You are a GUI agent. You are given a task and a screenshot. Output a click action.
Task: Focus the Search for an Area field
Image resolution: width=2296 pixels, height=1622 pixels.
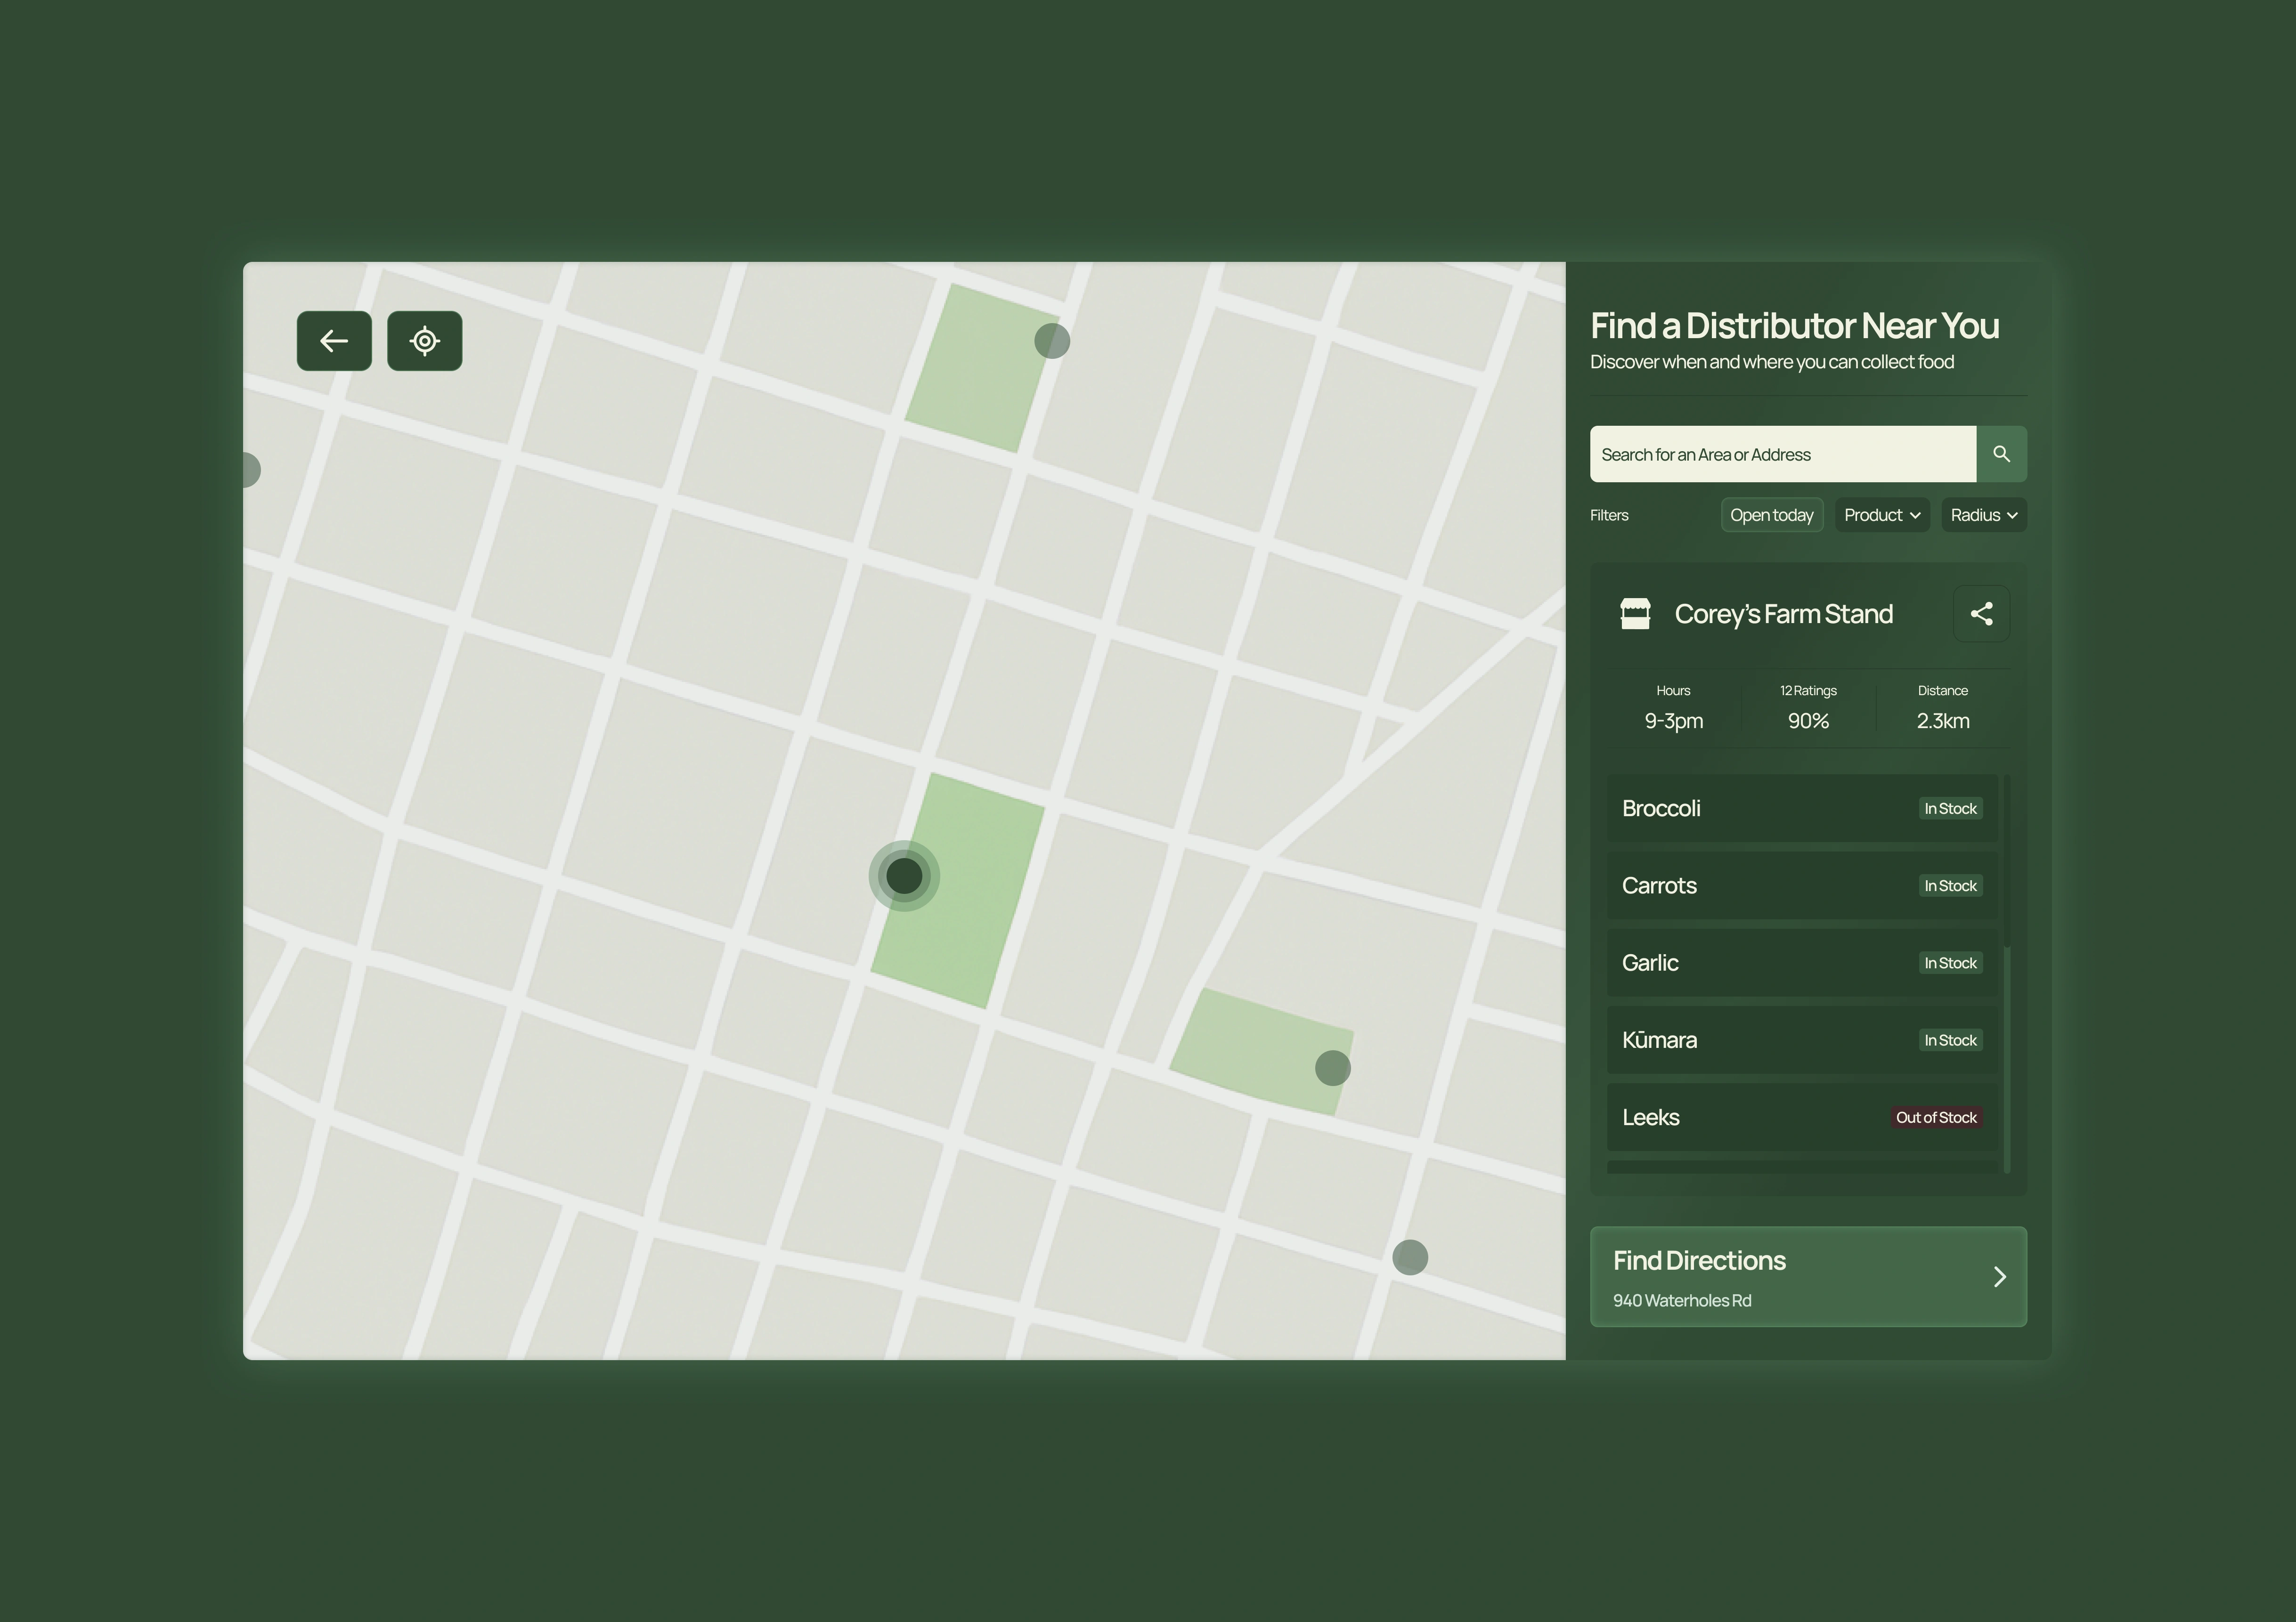coord(1782,454)
